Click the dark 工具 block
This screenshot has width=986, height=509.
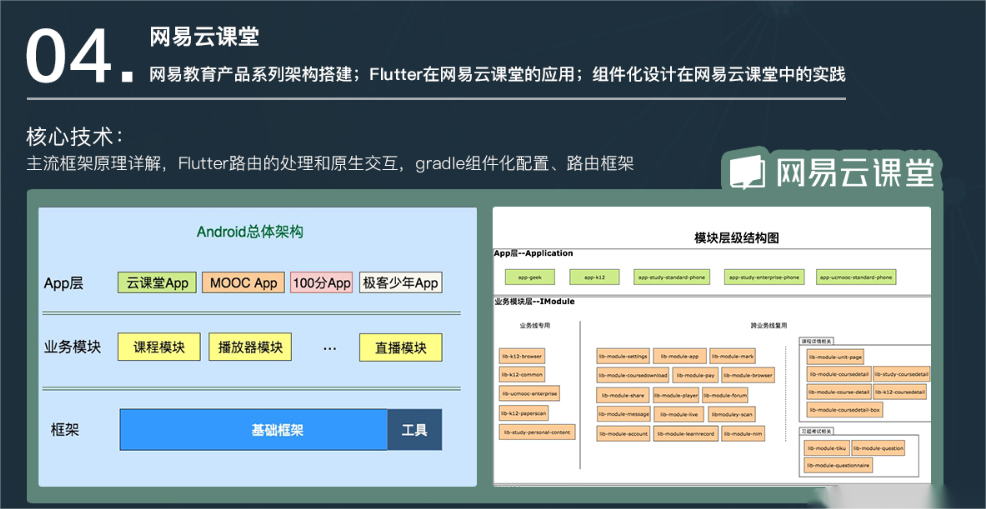click(x=414, y=430)
